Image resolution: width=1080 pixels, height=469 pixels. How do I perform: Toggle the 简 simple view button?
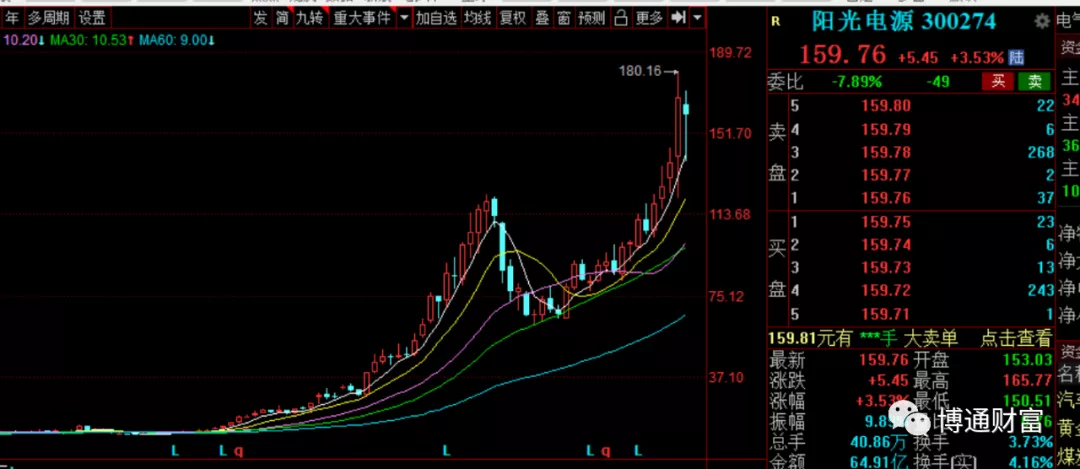tap(282, 18)
